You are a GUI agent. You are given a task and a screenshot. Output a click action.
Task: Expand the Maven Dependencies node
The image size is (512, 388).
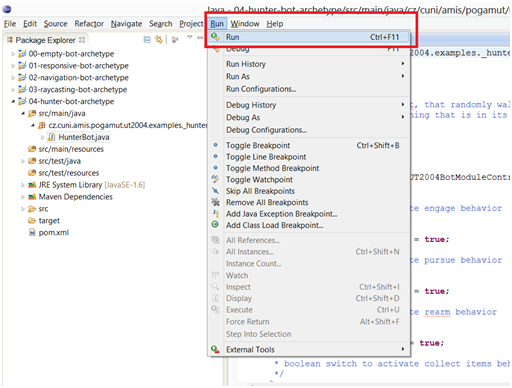pyautogui.click(x=23, y=197)
